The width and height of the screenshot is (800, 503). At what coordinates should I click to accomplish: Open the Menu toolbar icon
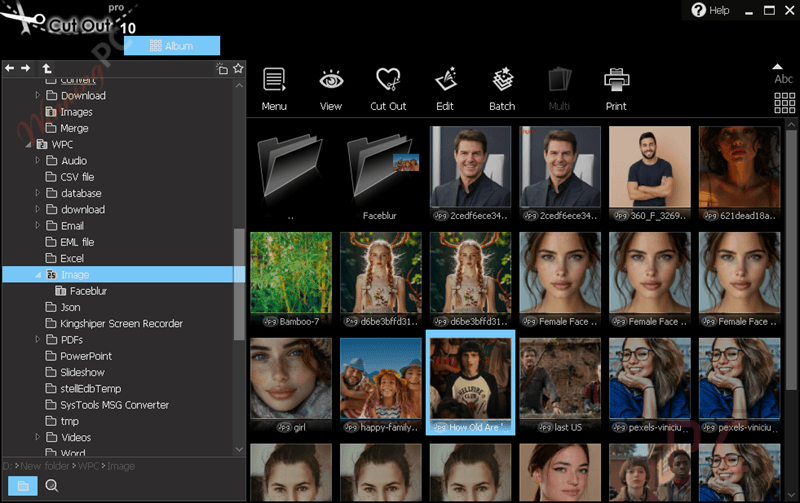tap(274, 89)
